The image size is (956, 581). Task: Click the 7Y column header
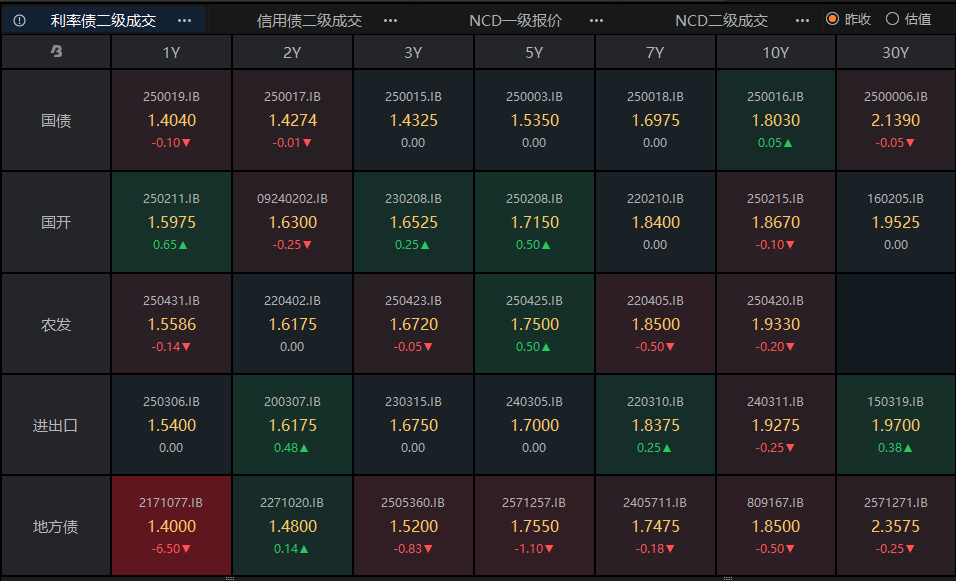655,52
